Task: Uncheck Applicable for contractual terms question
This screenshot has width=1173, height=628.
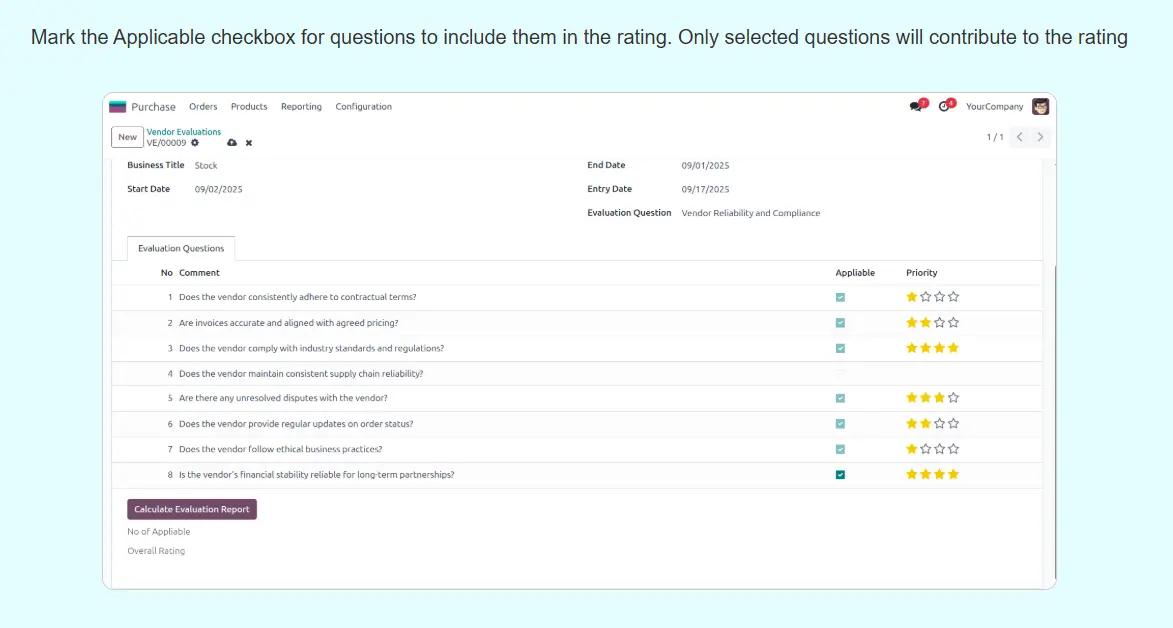Action: (840, 297)
